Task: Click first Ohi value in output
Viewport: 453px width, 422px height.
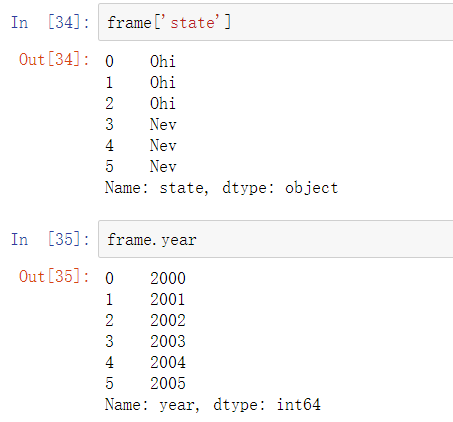Action: pyautogui.click(x=162, y=61)
